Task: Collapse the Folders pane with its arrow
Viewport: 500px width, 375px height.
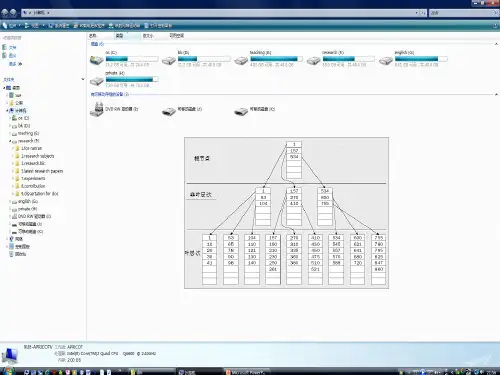Action: [83, 79]
